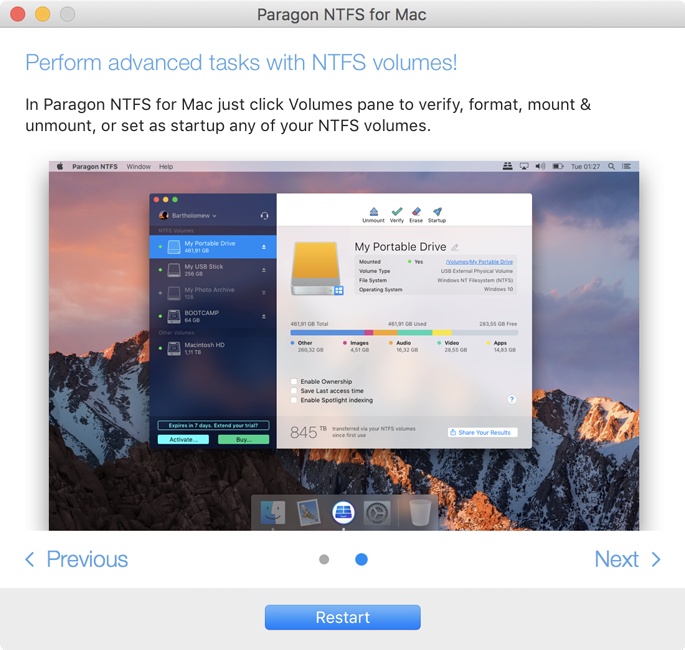Viewport: 685px width, 650px height.
Task: Close the Paragon NTFS for Mac window
Action: coord(17,14)
